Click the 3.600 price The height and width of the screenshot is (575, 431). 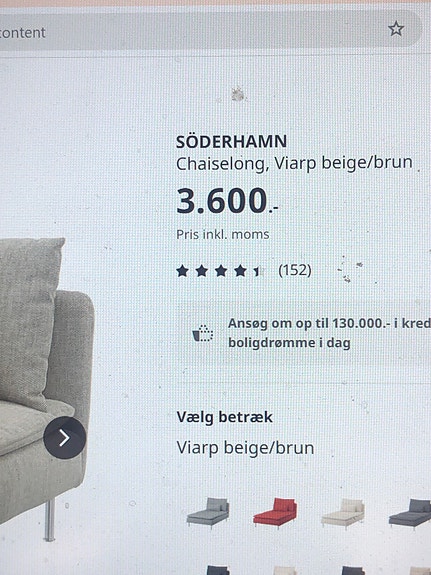pos(227,201)
